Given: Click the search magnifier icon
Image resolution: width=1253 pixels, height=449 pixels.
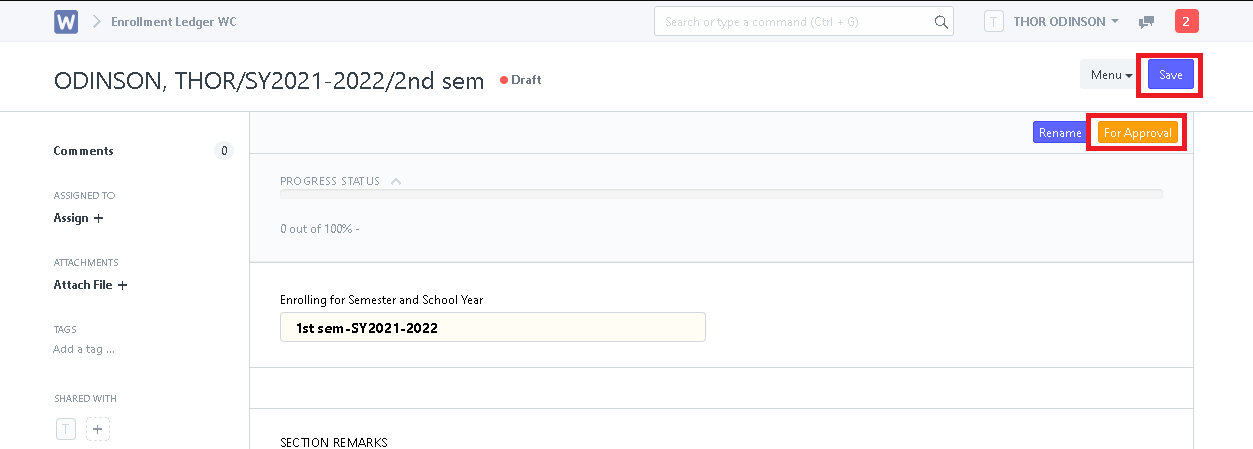Looking at the screenshot, I should click(x=941, y=22).
